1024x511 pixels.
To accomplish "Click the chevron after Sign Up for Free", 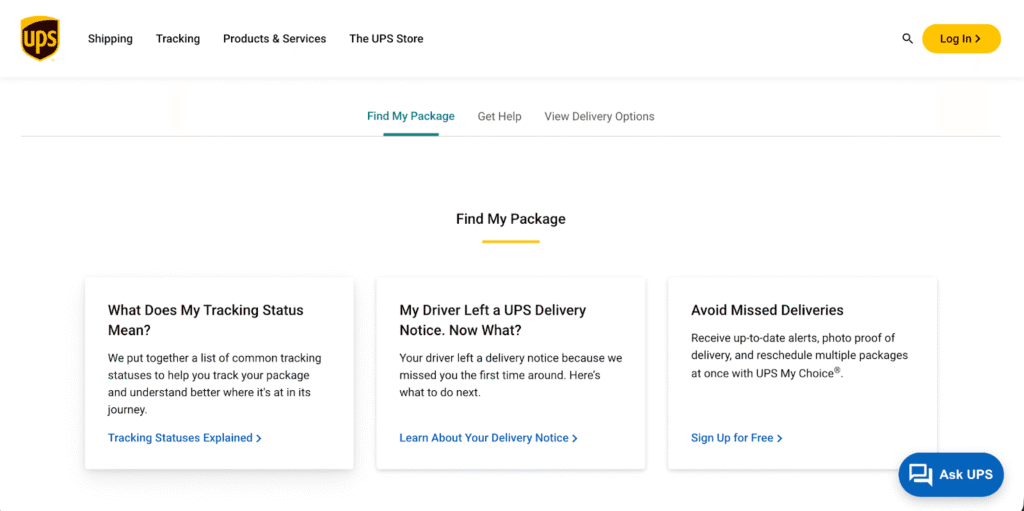I will [780, 438].
